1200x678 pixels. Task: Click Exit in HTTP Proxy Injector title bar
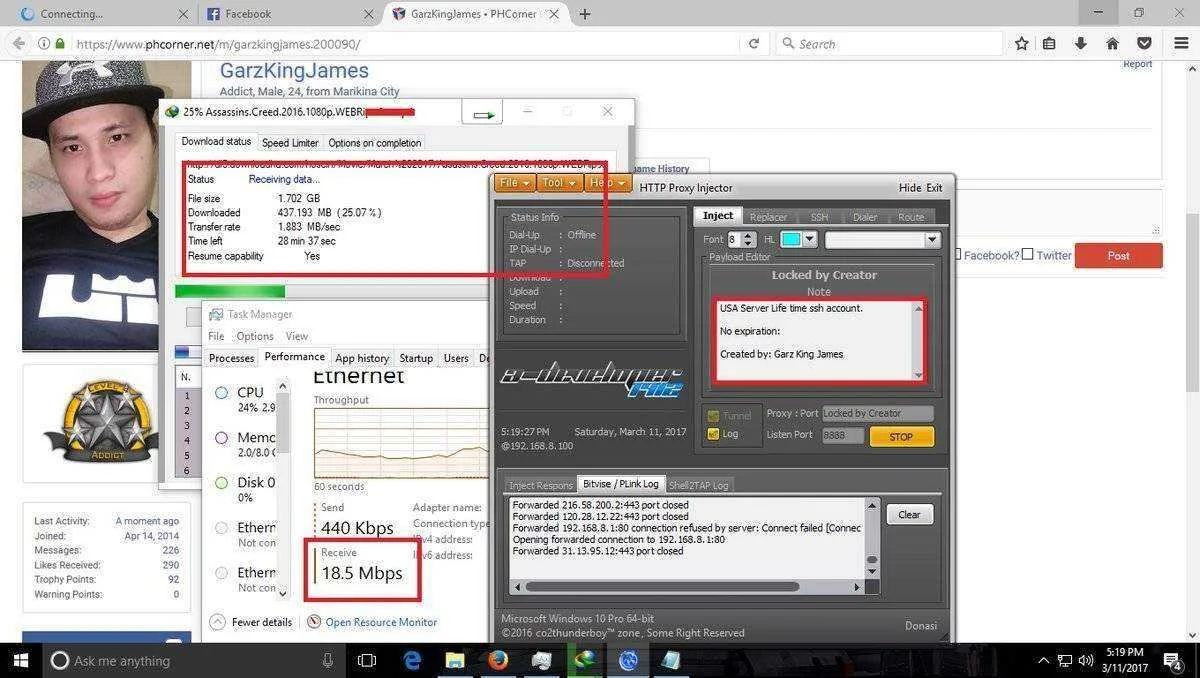[934, 188]
